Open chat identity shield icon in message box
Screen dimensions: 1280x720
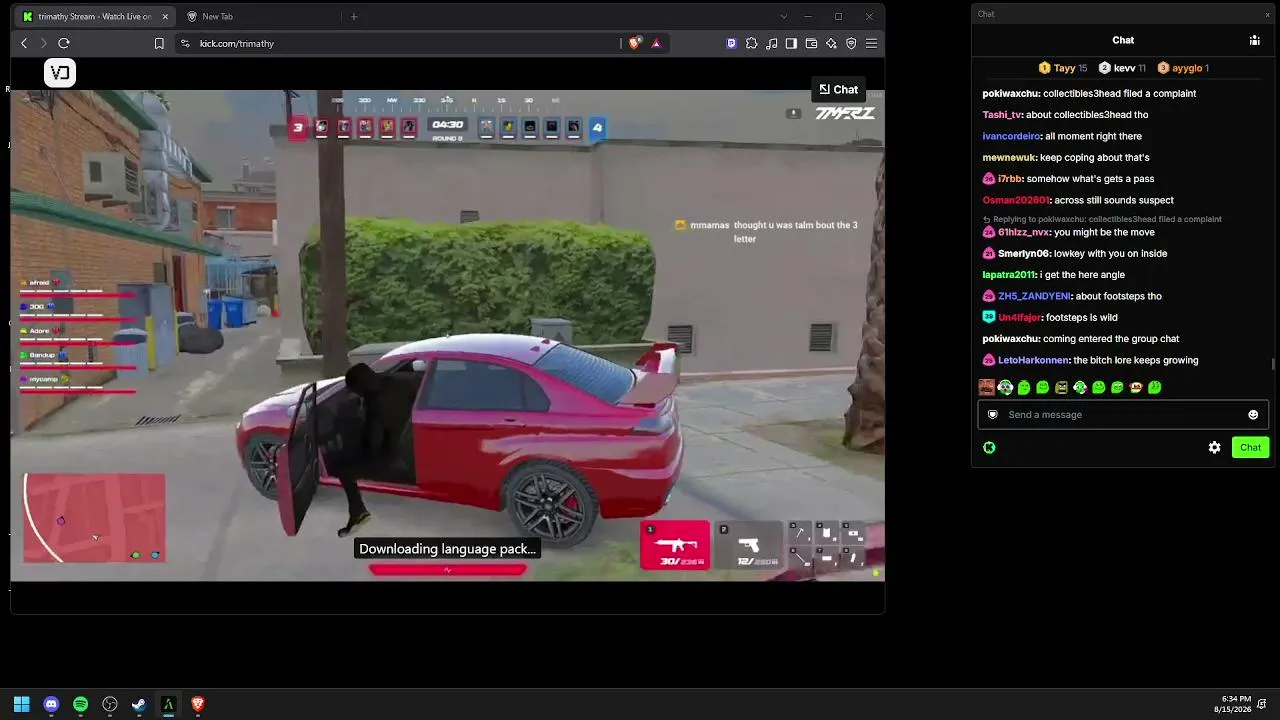point(992,415)
